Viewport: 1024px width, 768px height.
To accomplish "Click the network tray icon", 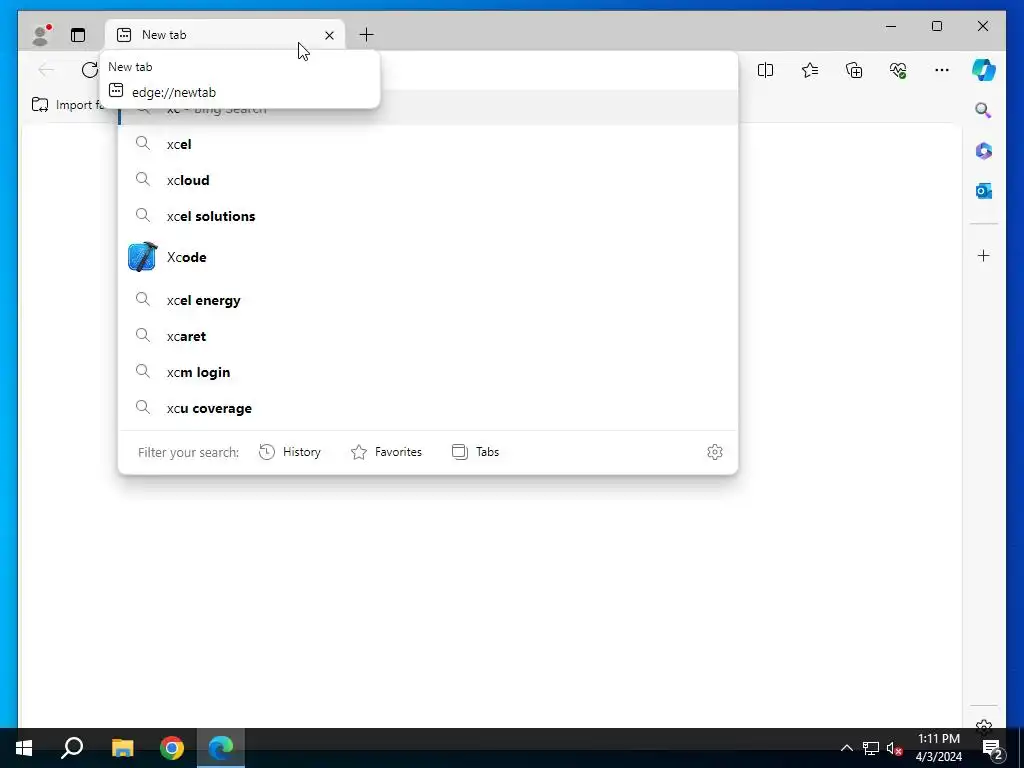I will click(x=871, y=748).
